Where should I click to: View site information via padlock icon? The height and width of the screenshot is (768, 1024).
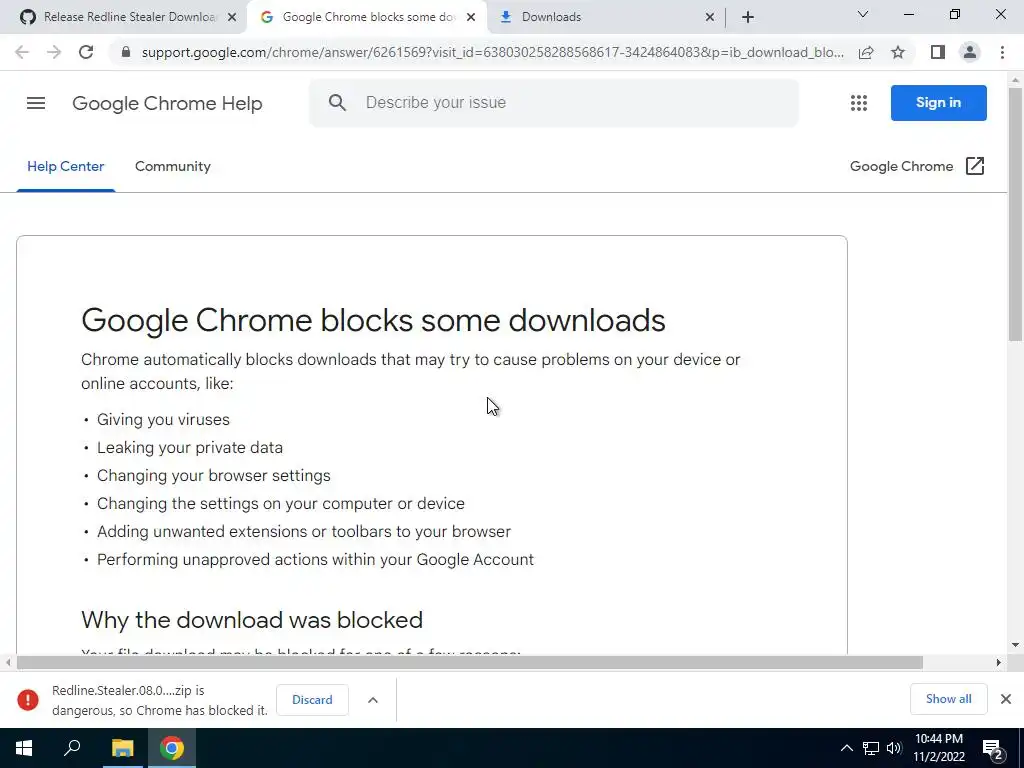tap(126, 52)
